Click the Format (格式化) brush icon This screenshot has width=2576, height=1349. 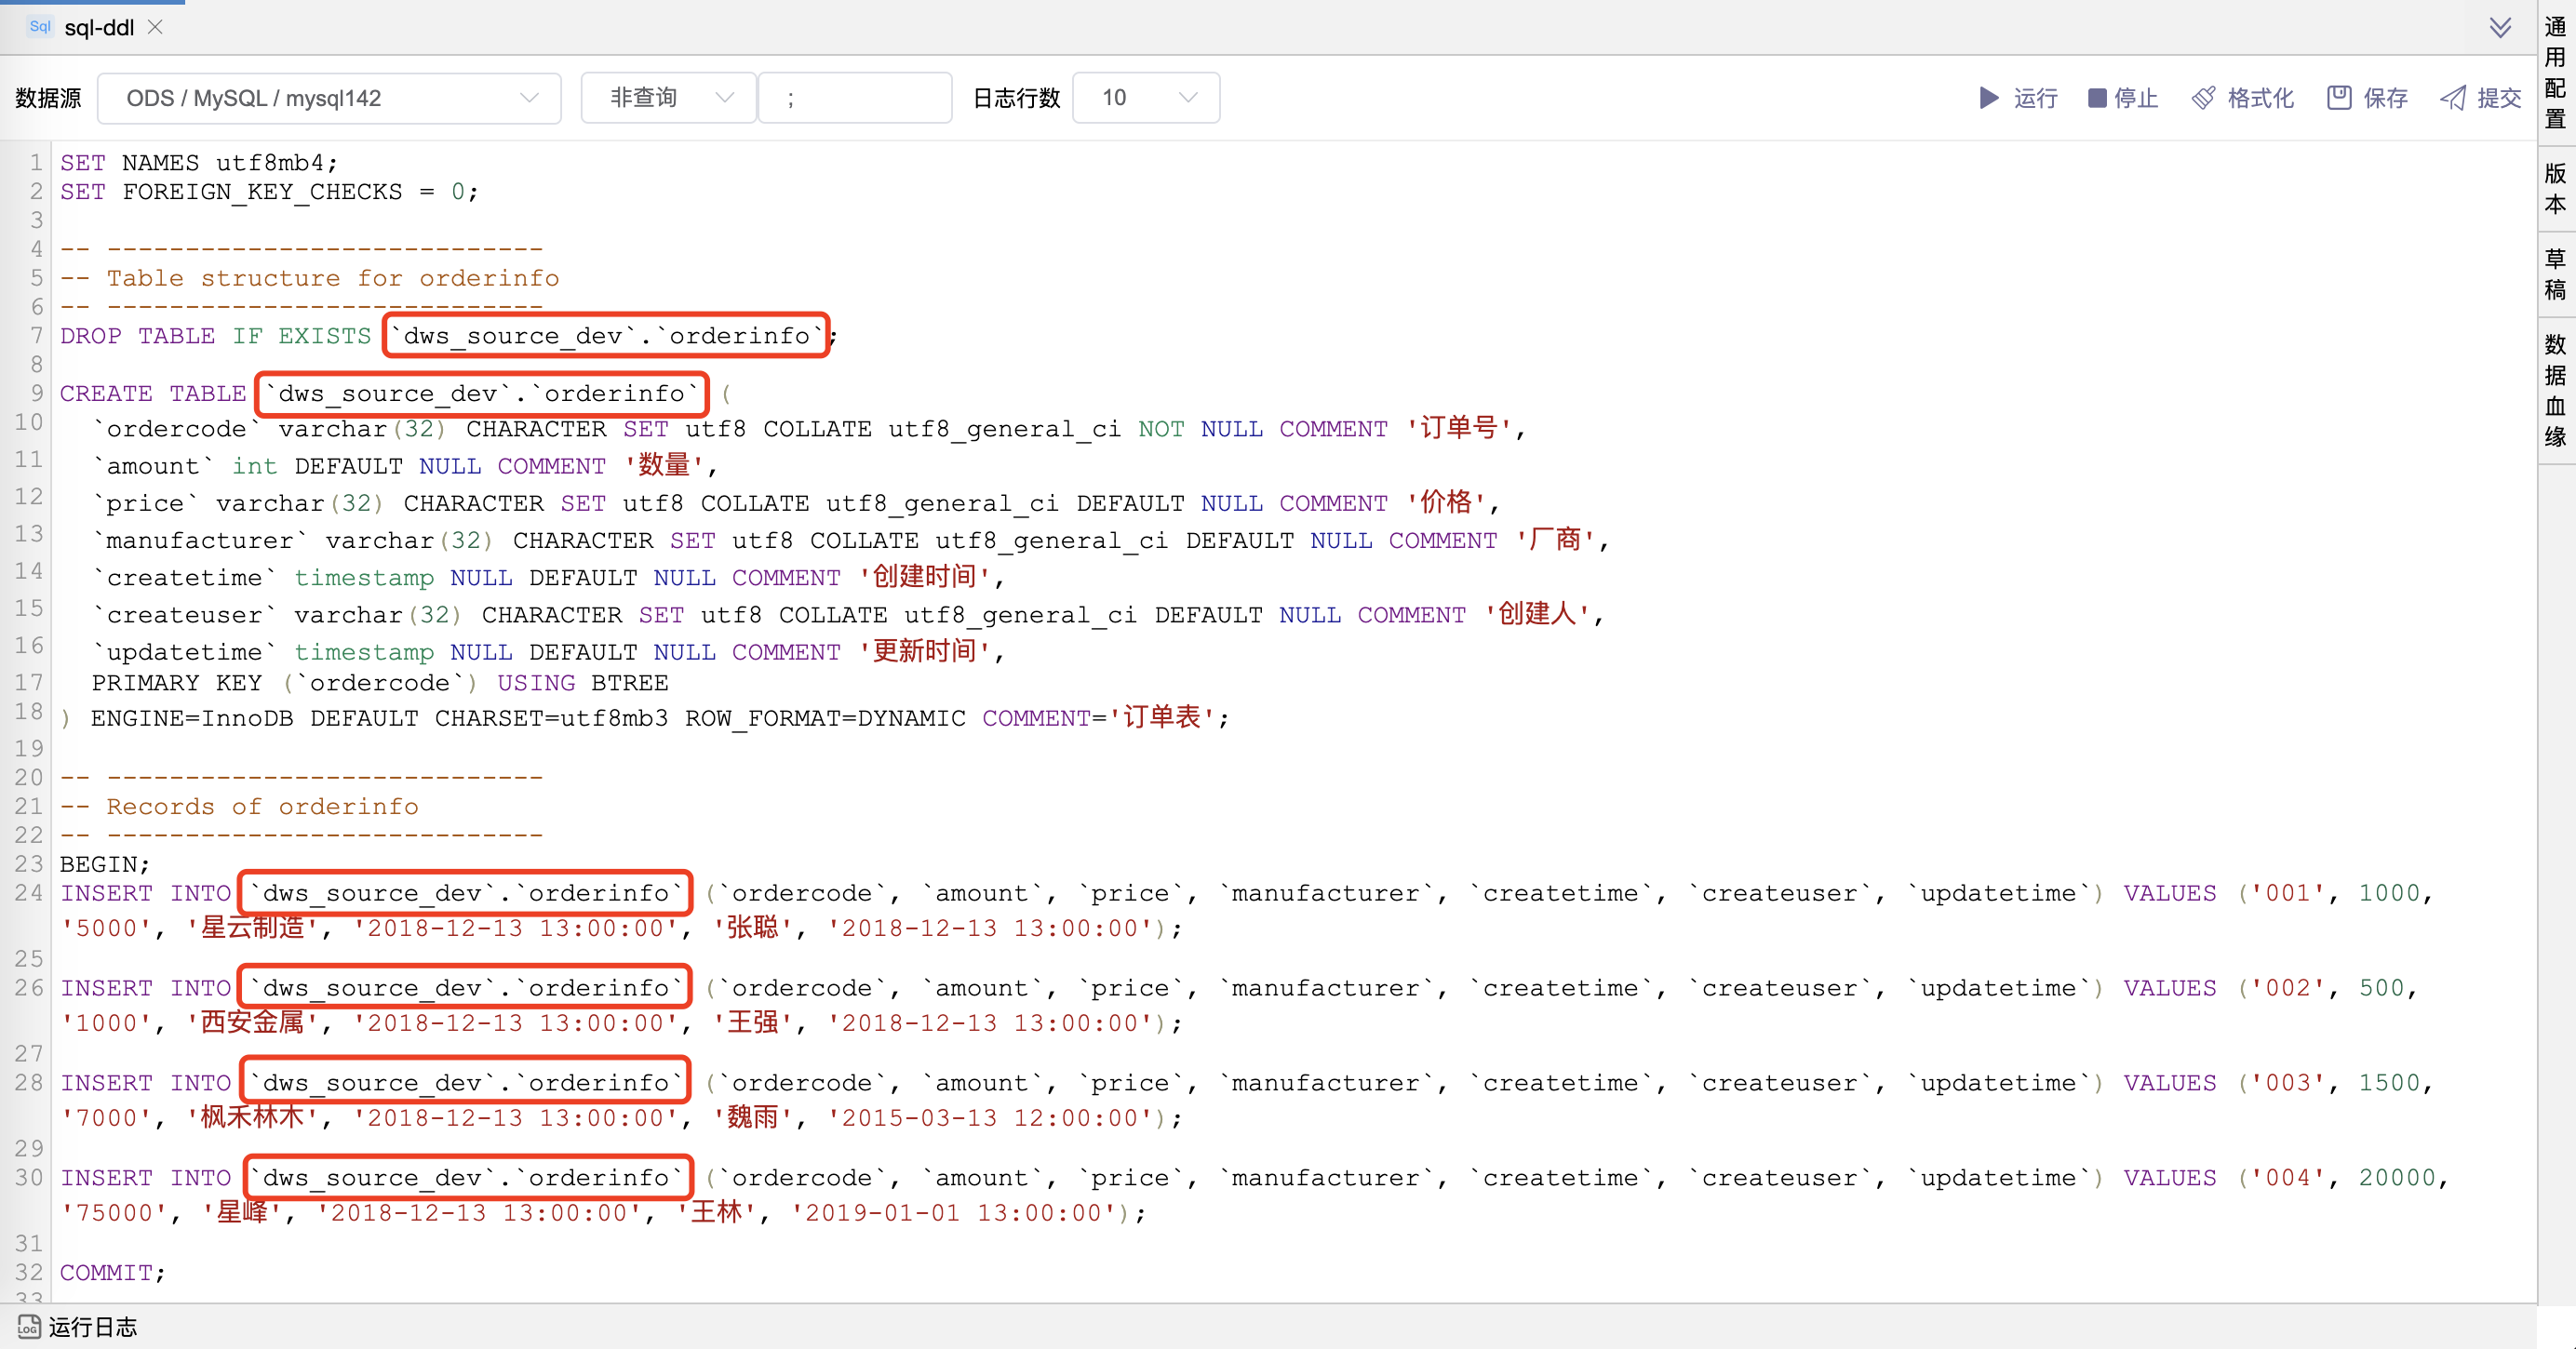pyautogui.click(x=2203, y=98)
